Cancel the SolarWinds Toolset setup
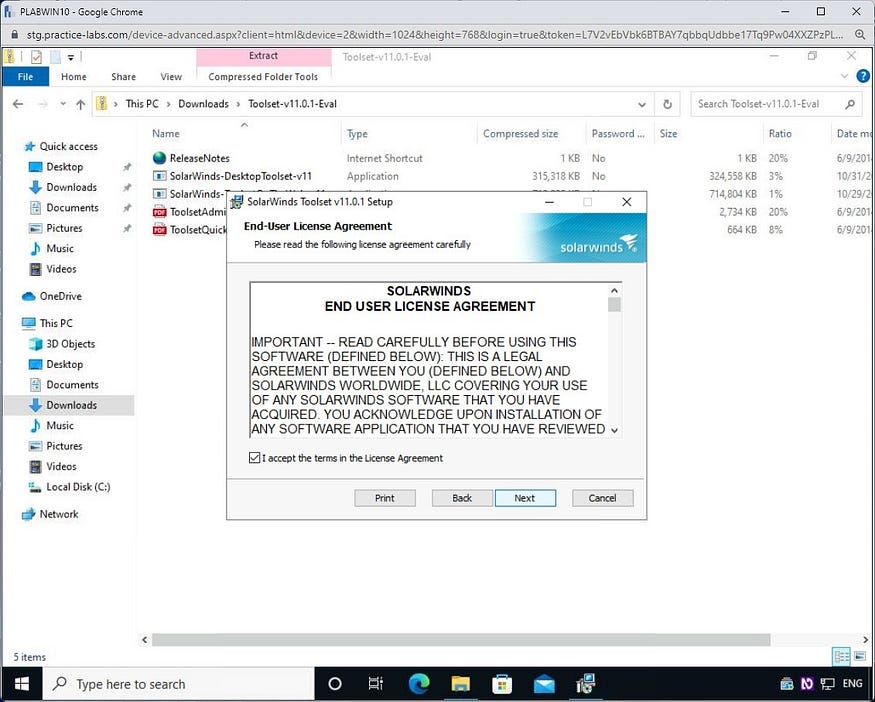The image size is (875, 702). point(603,498)
